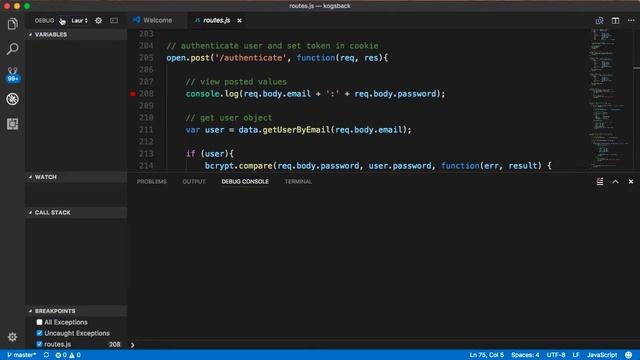Collapse the Watch section
This screenshot has width=640, height=360.
click(x=76, y=177)
